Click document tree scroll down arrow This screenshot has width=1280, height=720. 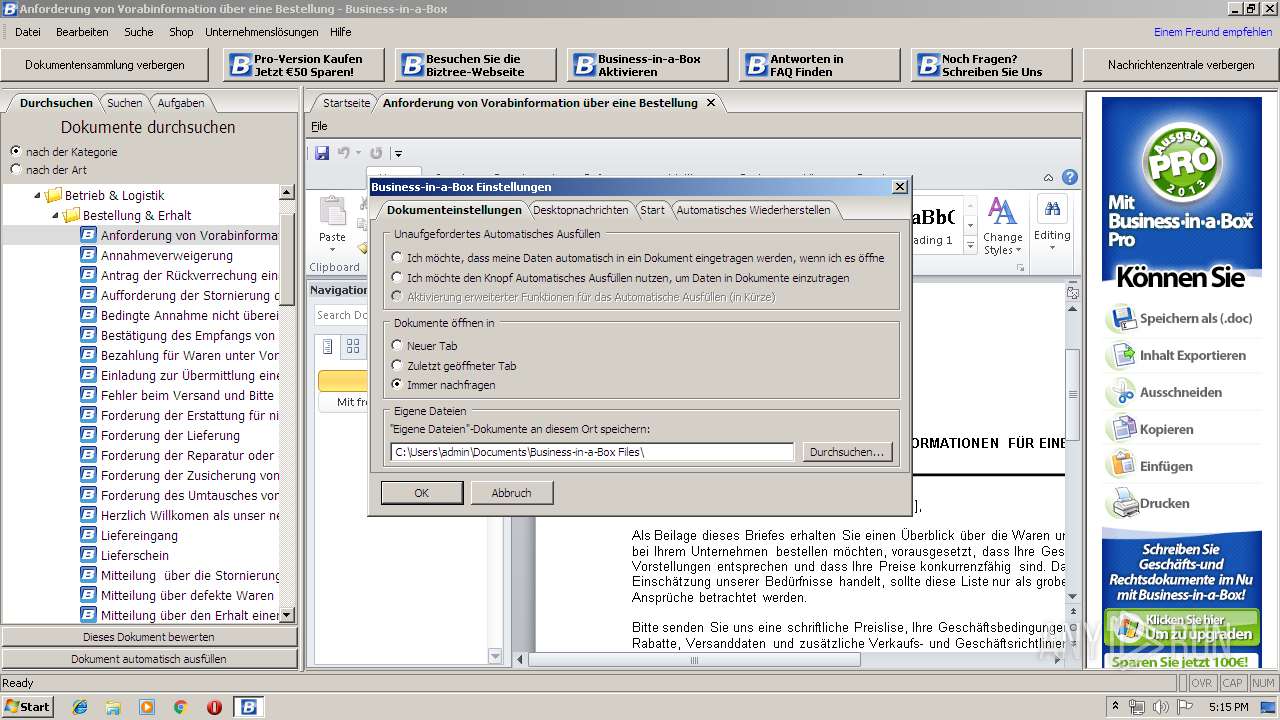point(287,615)
